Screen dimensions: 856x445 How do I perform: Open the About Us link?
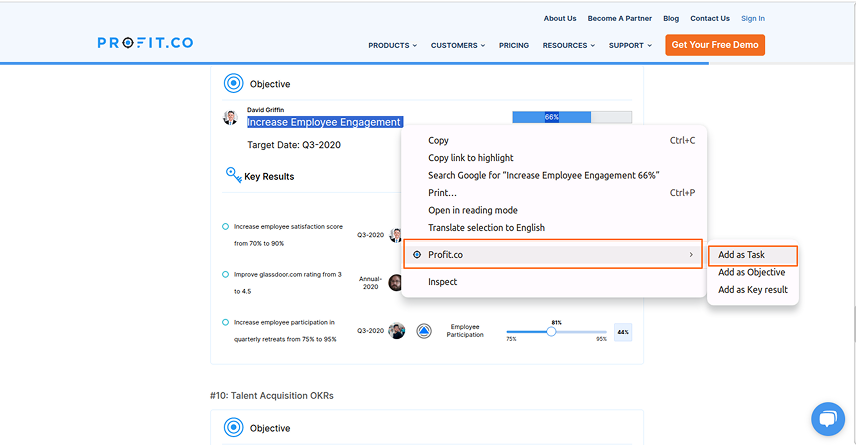[560, 19]
